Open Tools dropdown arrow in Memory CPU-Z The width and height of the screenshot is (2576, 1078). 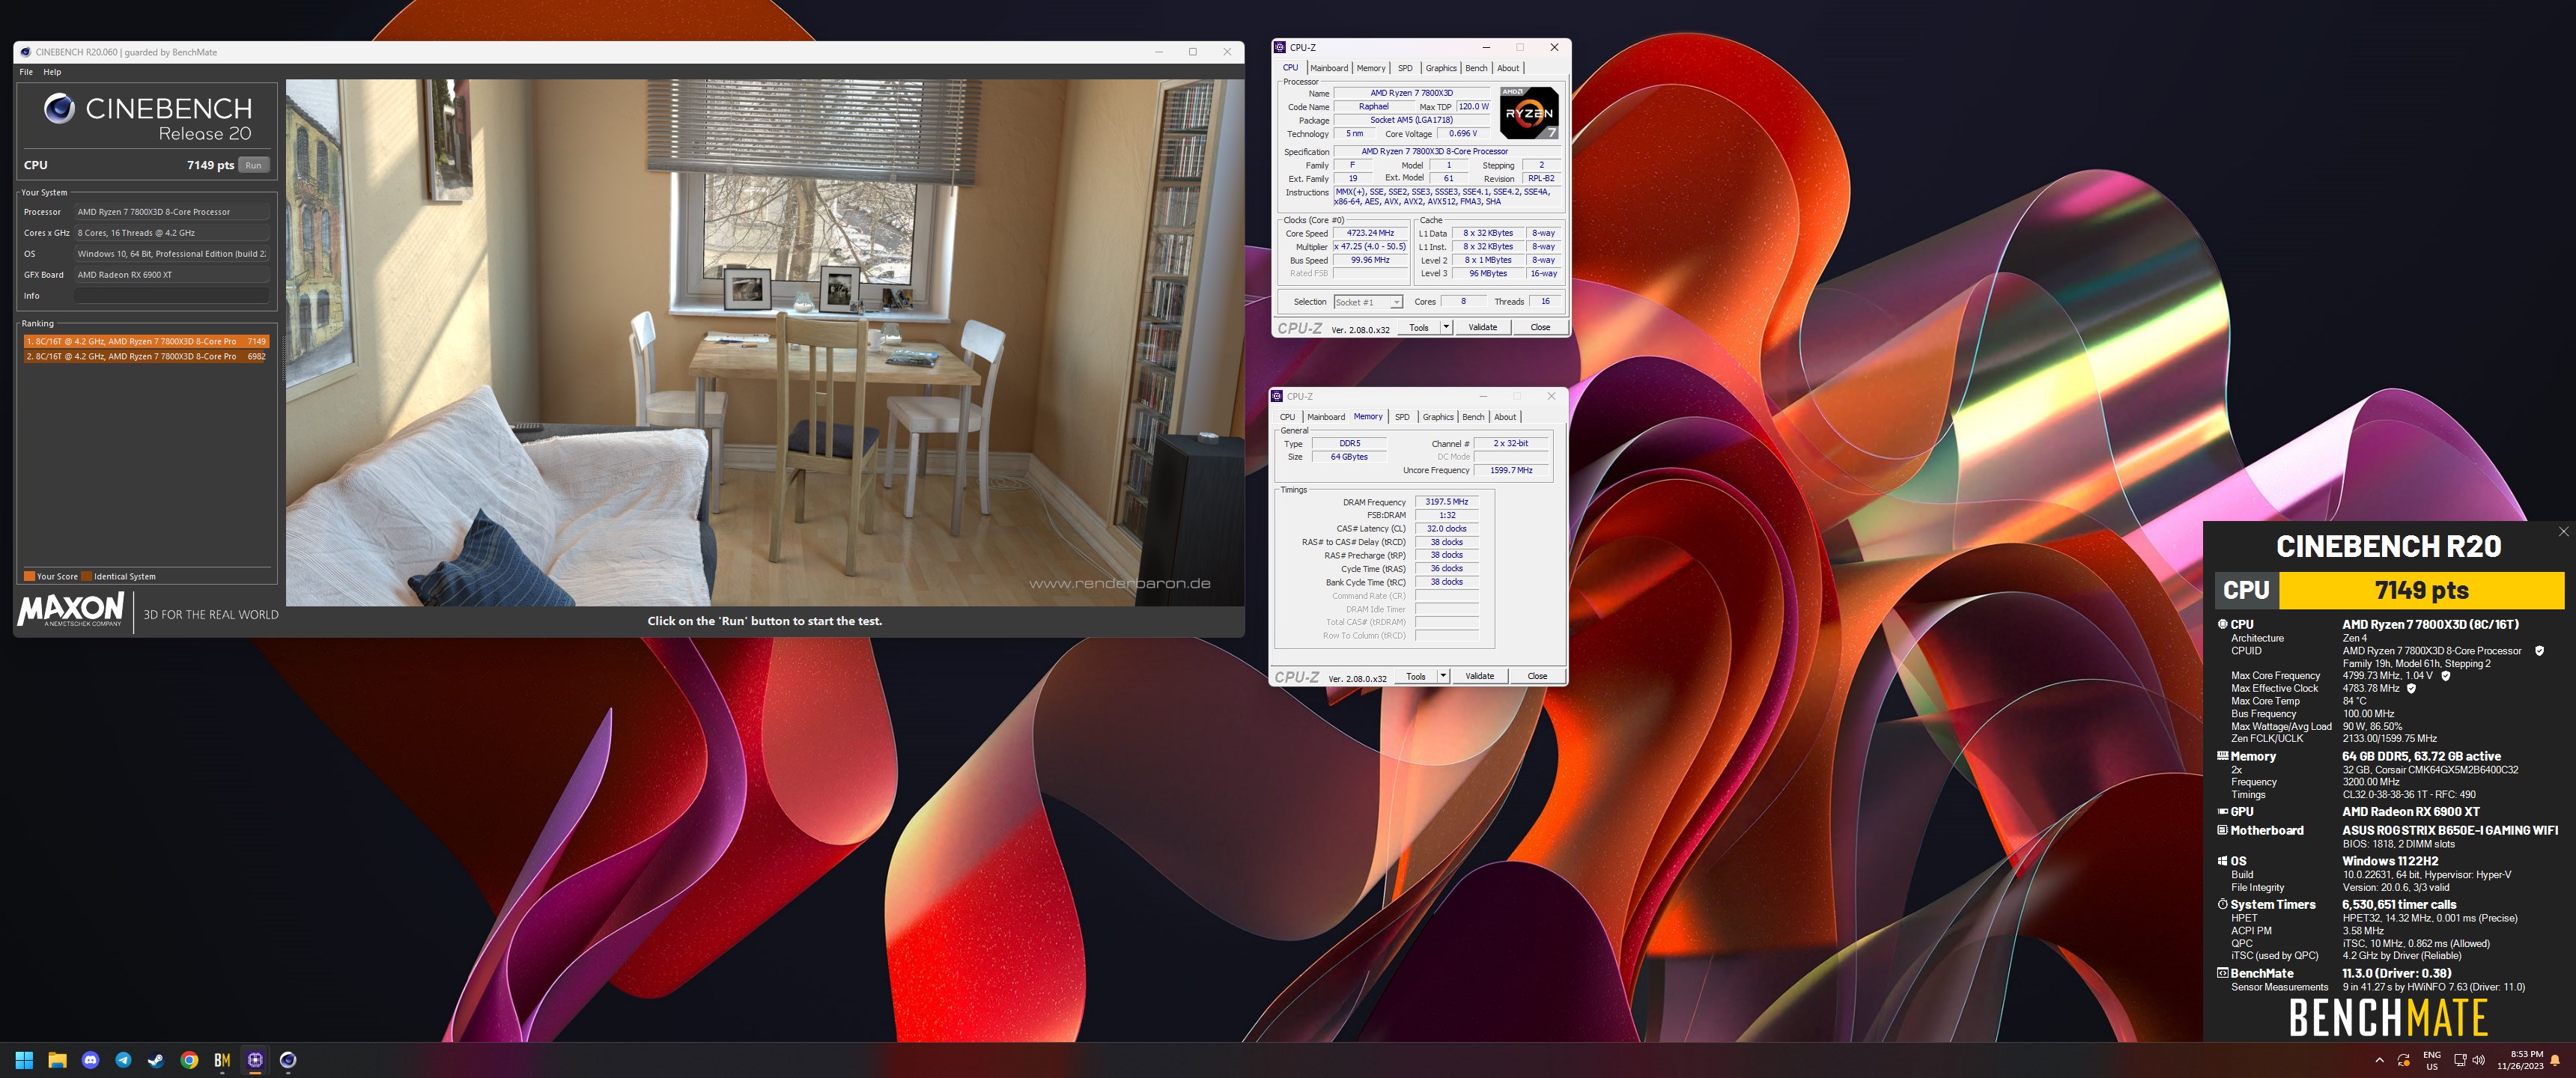pyautogui.click(x=1442, y=676)
